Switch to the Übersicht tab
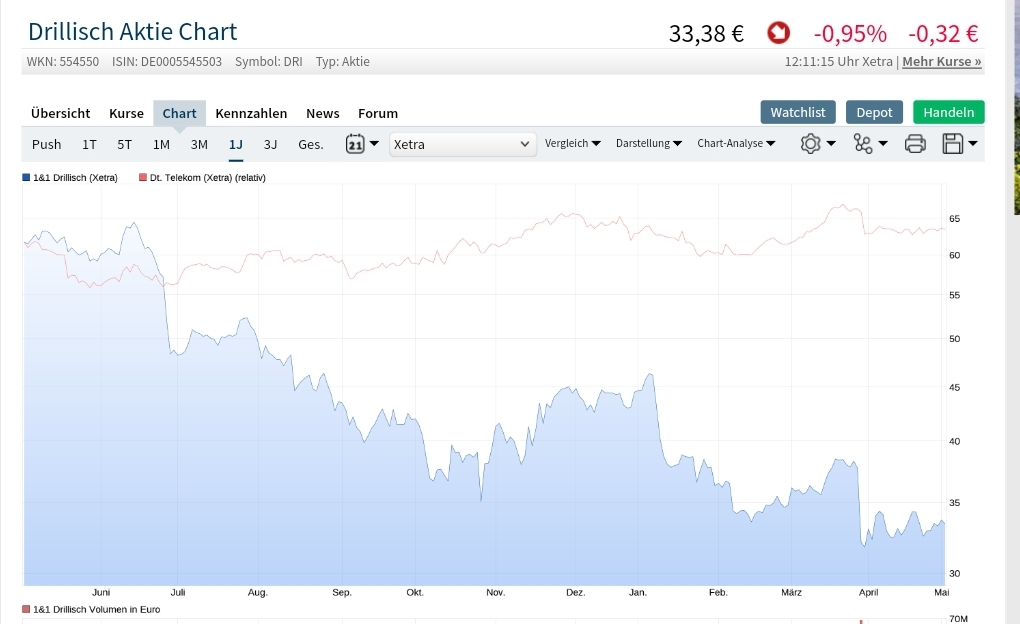Viewport: 1020px width, 624px height. point(60,113)
